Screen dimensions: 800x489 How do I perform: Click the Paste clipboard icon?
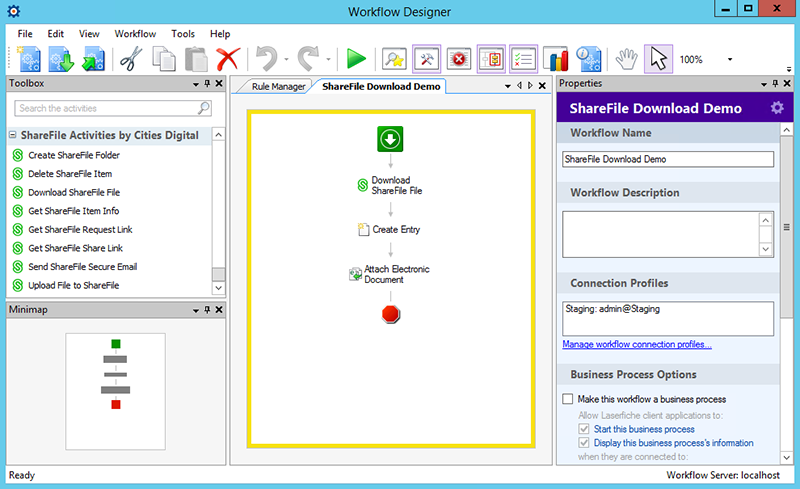[x=196, y=59]
